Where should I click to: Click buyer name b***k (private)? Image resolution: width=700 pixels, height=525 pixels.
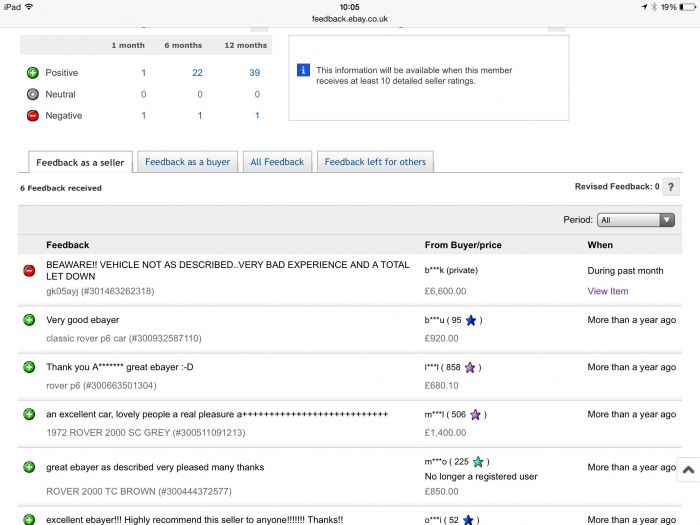pos(451,270)
